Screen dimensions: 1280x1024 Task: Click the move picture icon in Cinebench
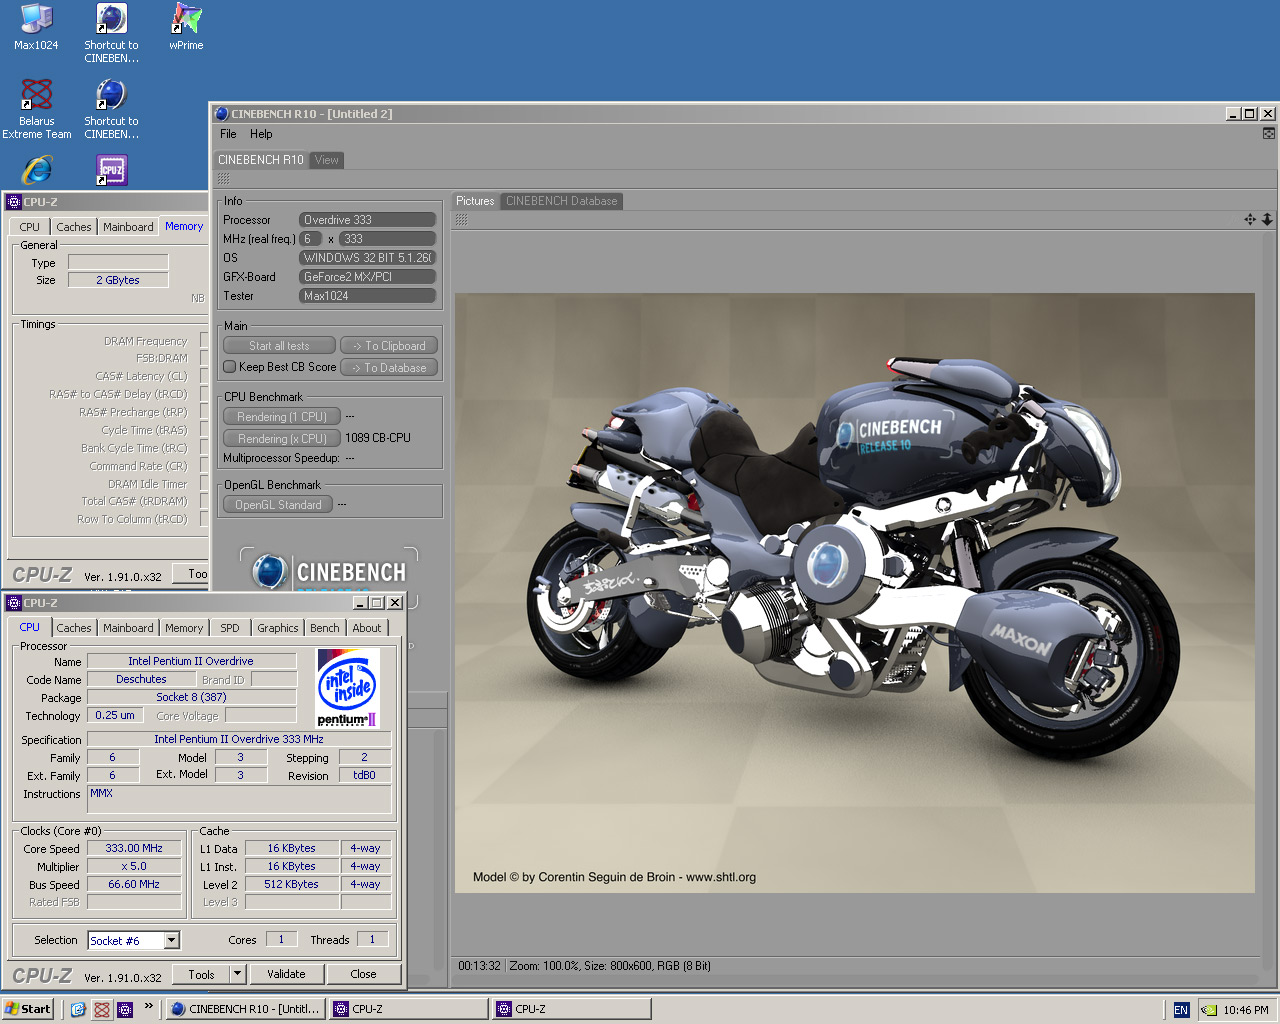[1250, 219]
